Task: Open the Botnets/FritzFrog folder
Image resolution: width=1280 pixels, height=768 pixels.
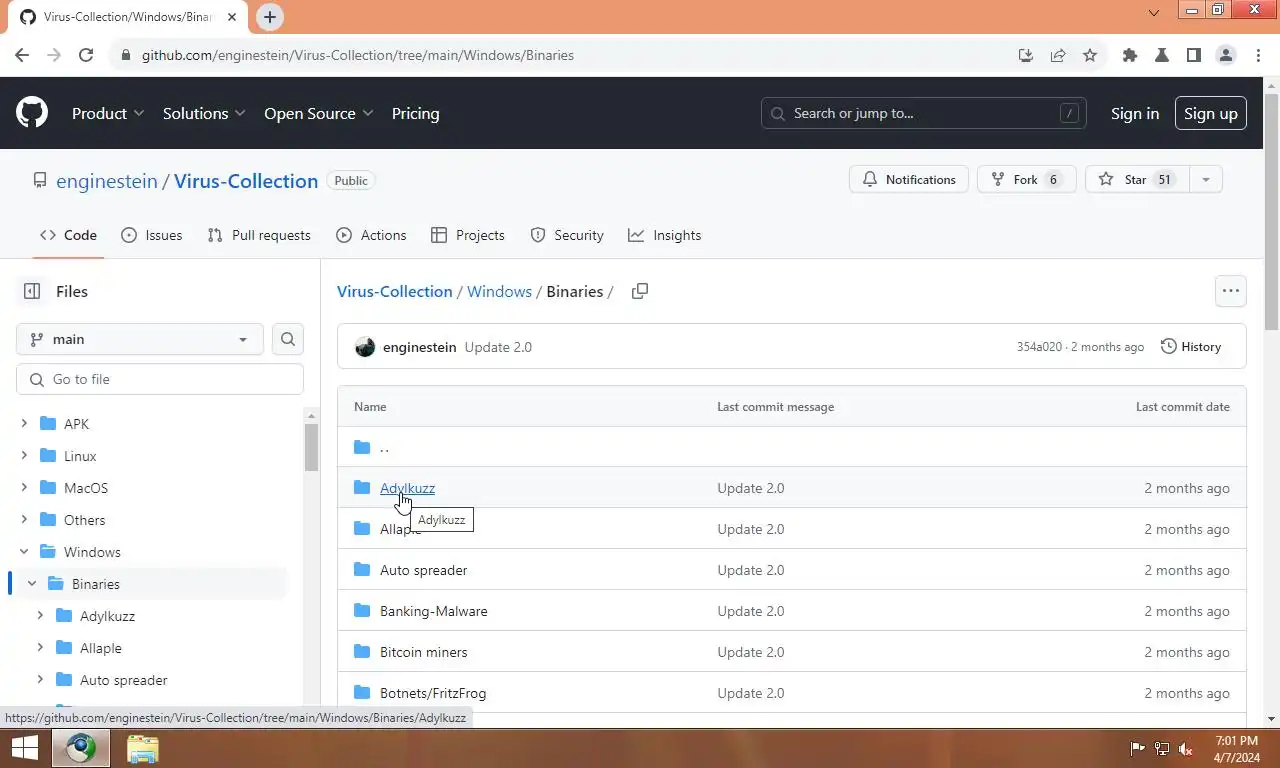Action: tap(433, 693)
